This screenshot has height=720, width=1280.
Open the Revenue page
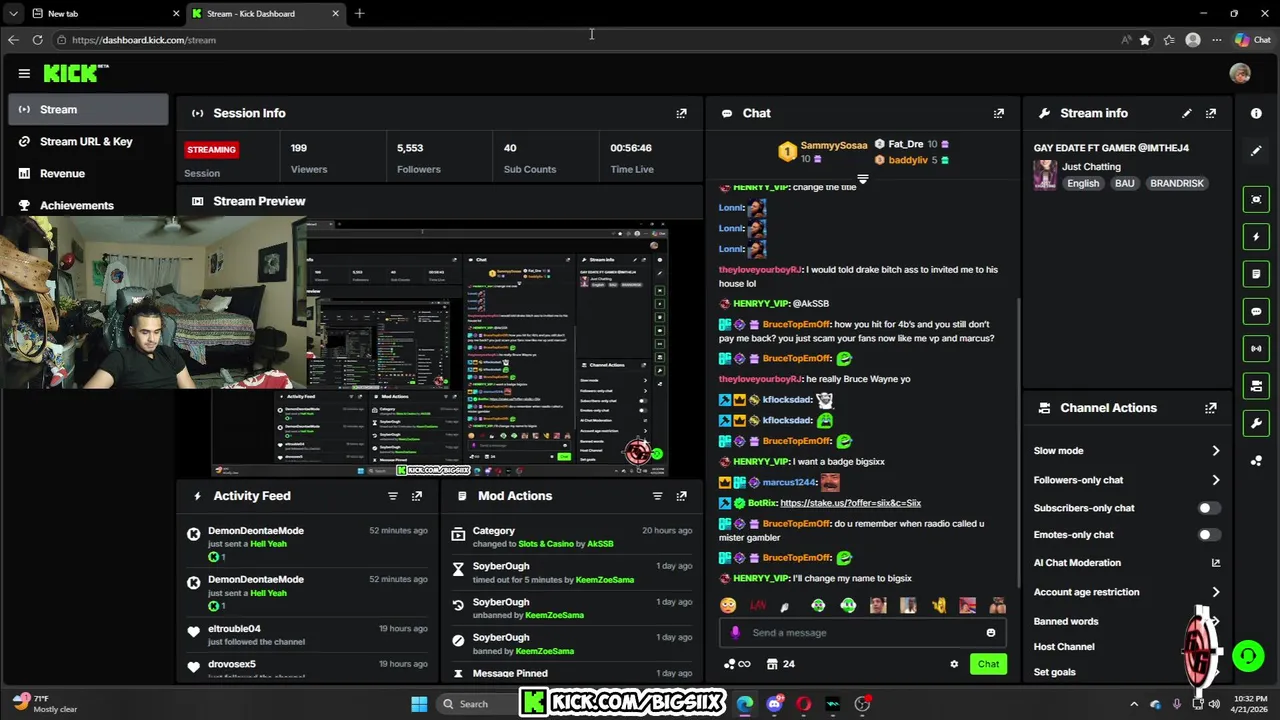[88, 174]
